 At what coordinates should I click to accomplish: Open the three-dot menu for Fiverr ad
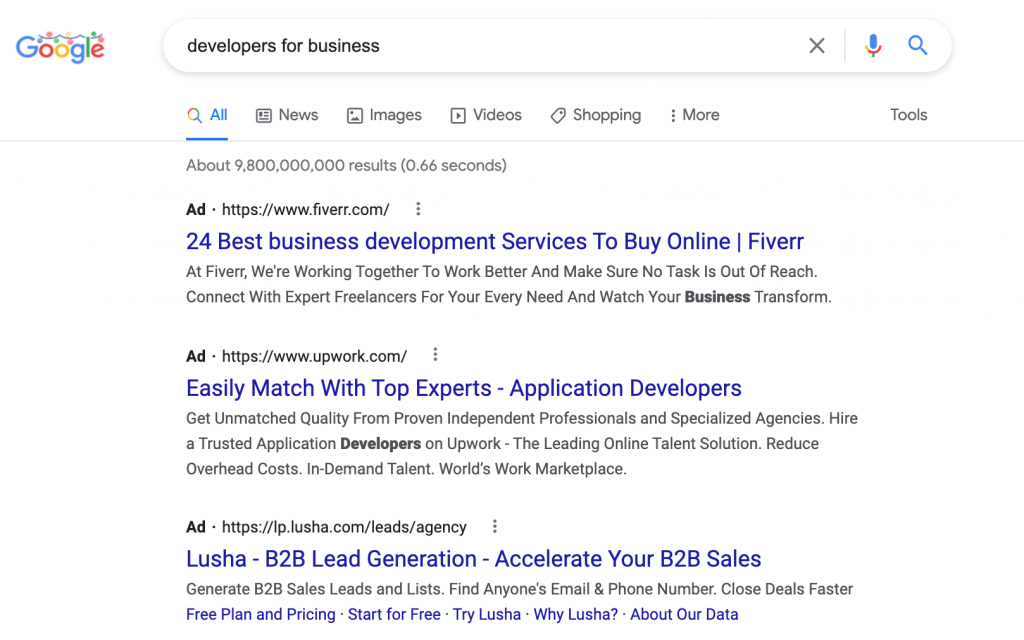pyautogui.click(x=418, y=209)
